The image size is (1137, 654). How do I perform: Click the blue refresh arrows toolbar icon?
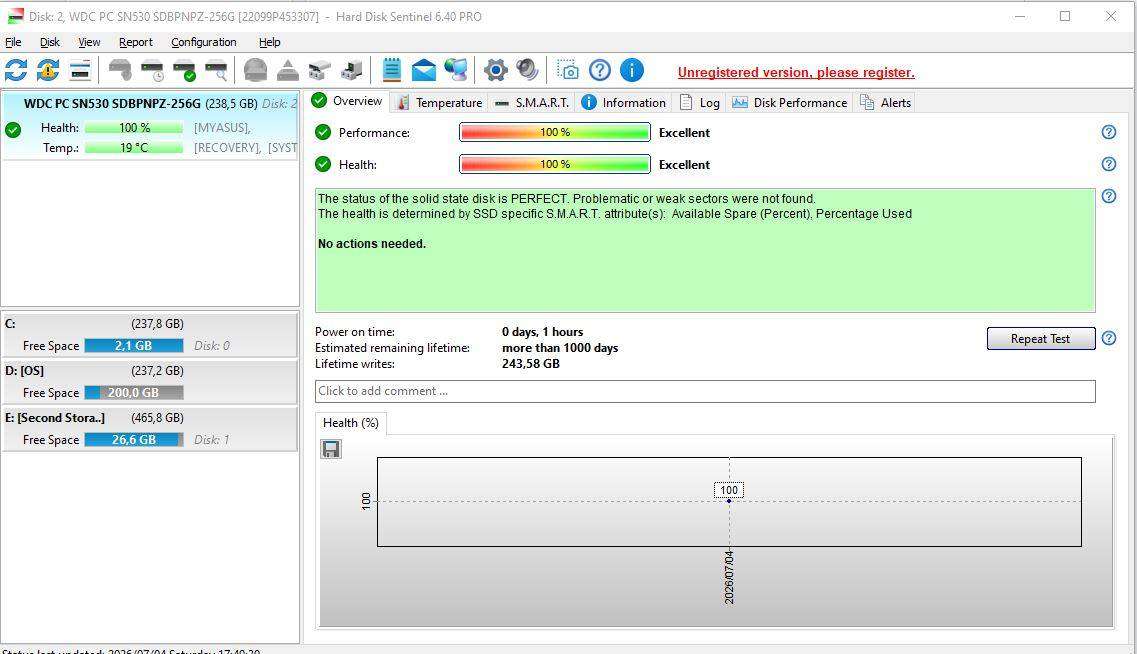pos(16,70)
